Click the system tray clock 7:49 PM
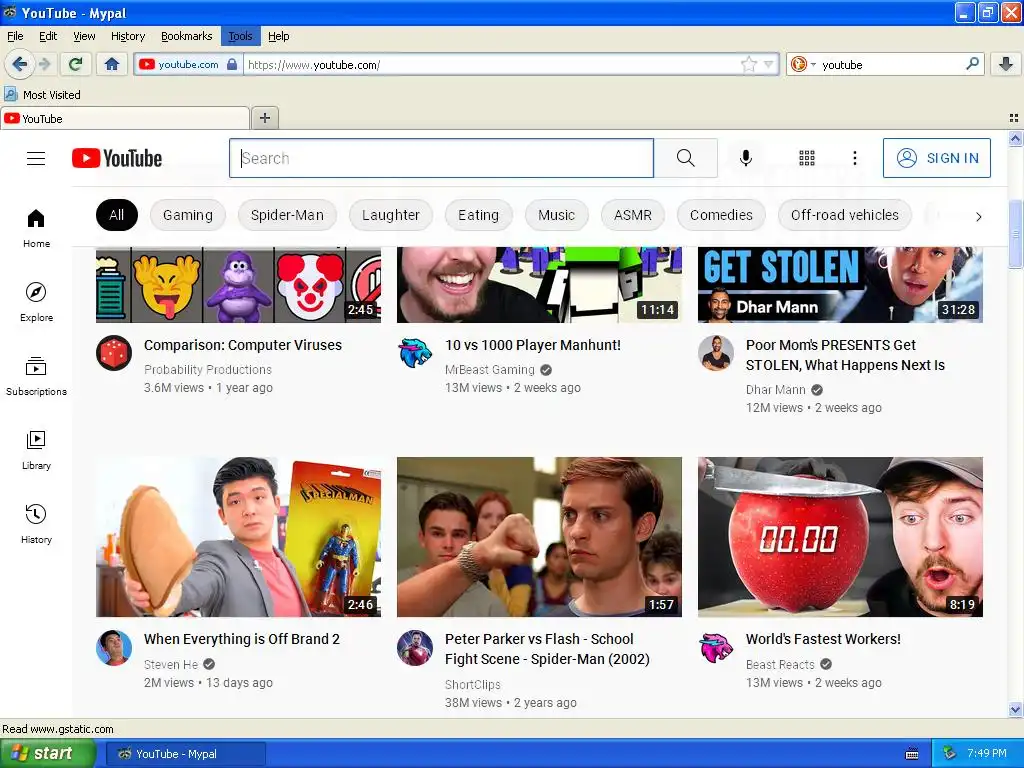This screenshot has height=768, width=1024. click(986, 753)
